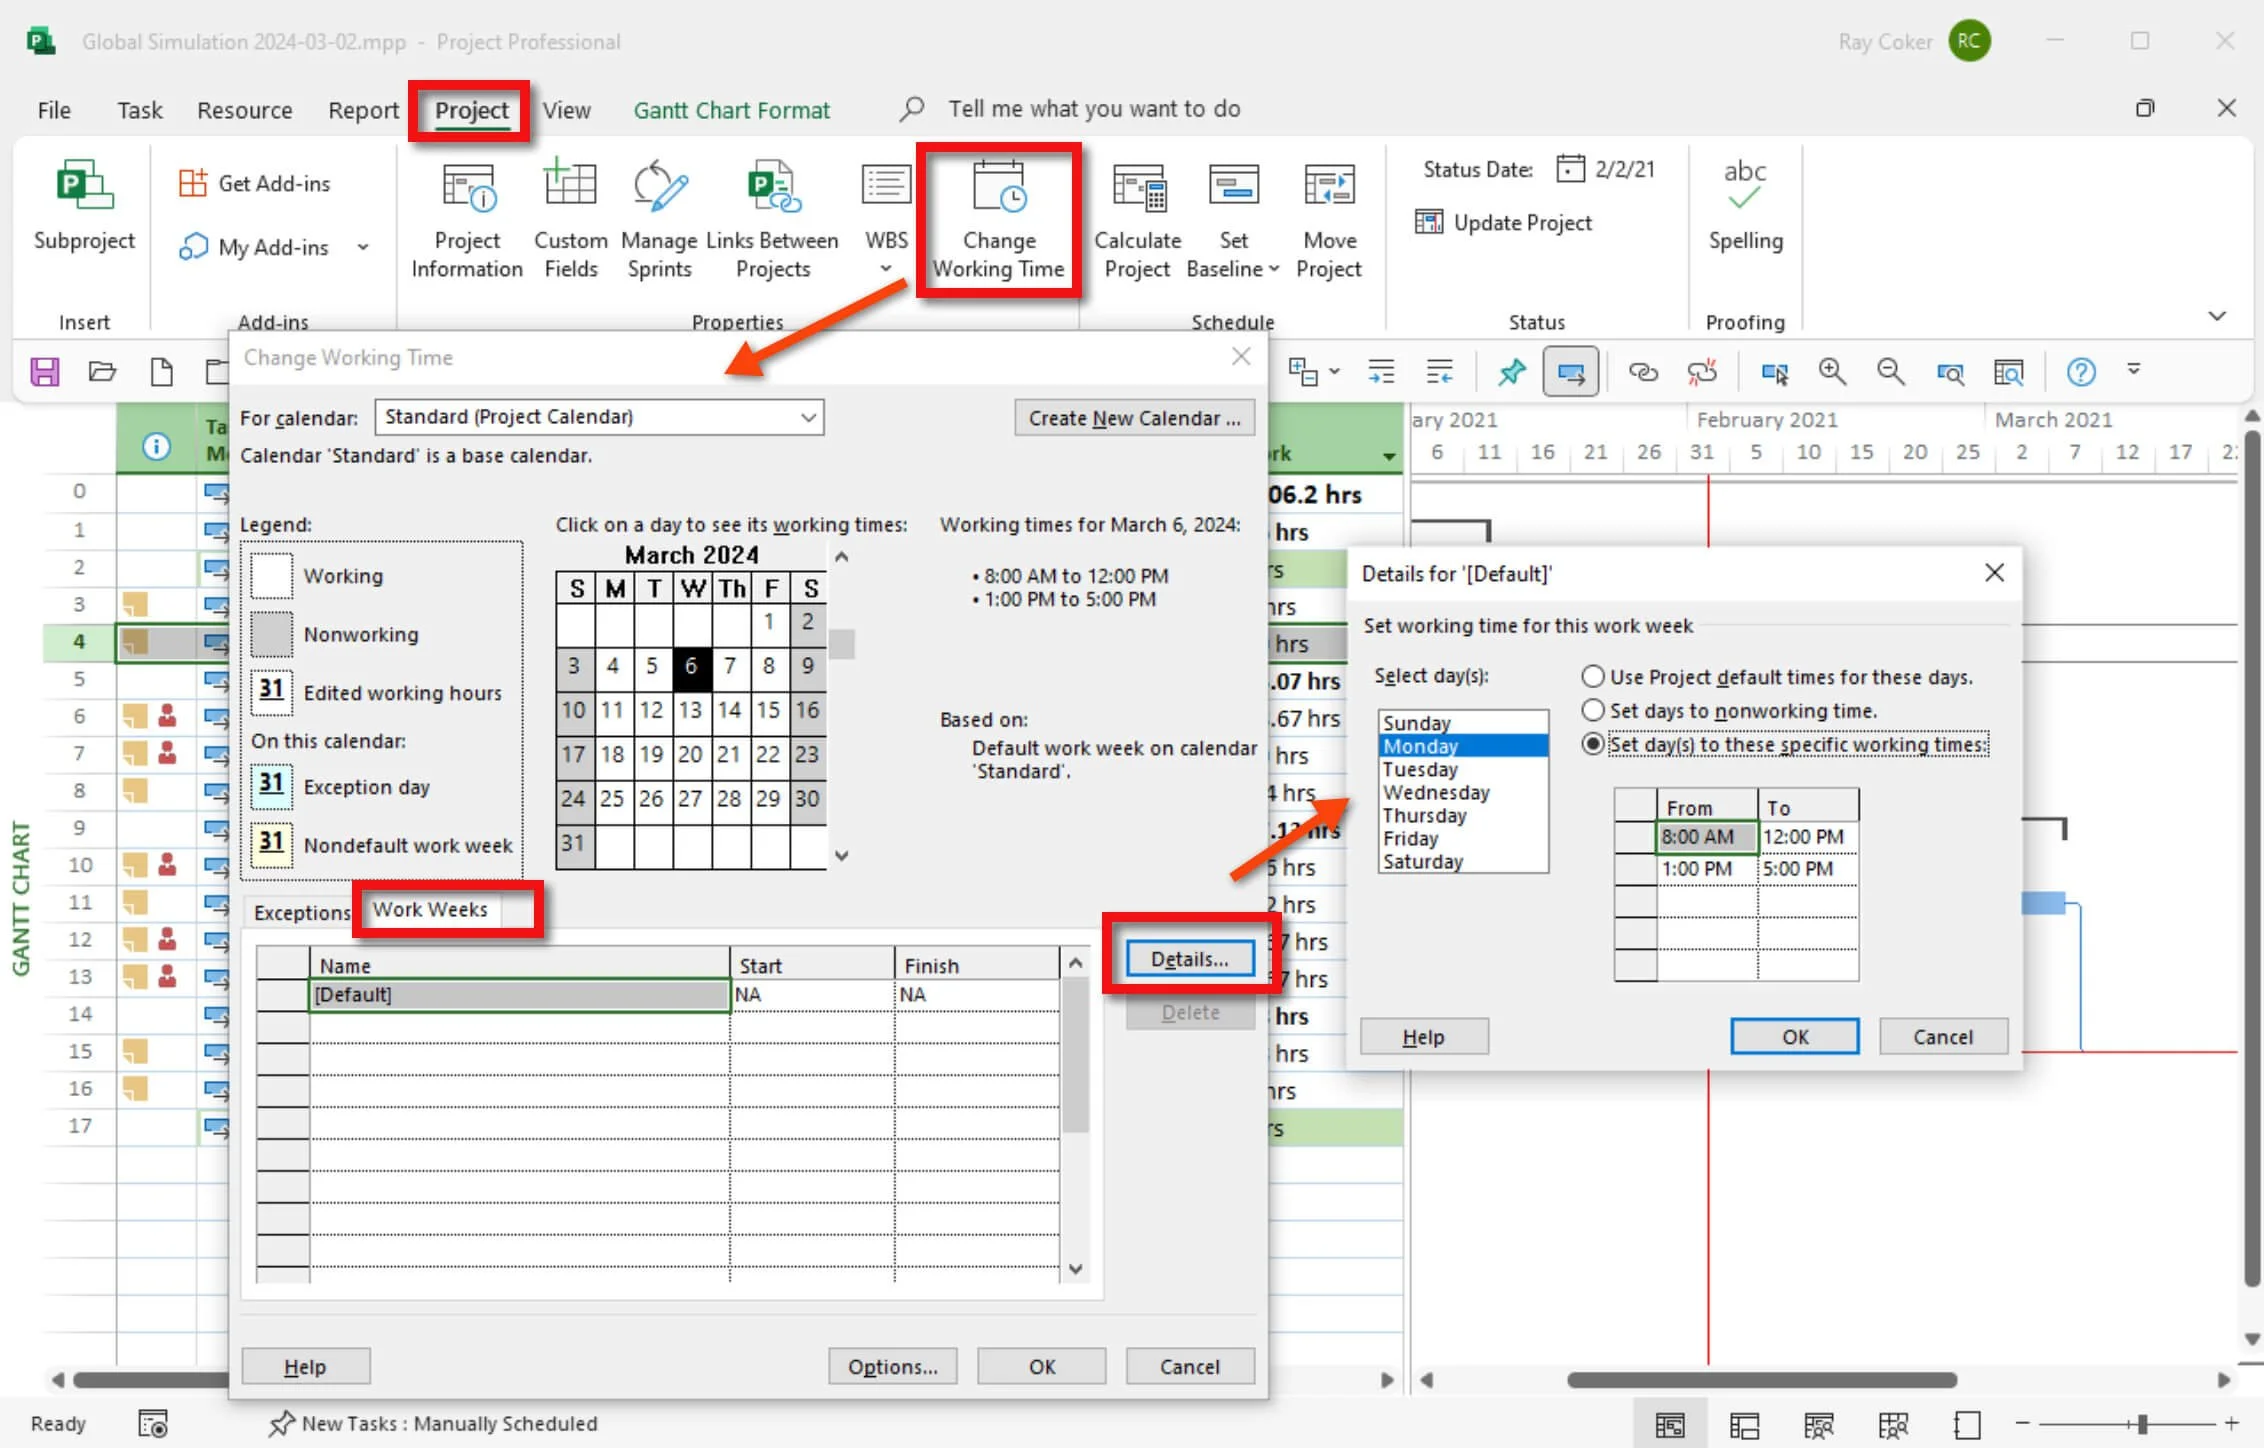Click Help in Details for Default dialog
The width and height of the screenshot is (2264, 1448).
click(1423, 1036)
